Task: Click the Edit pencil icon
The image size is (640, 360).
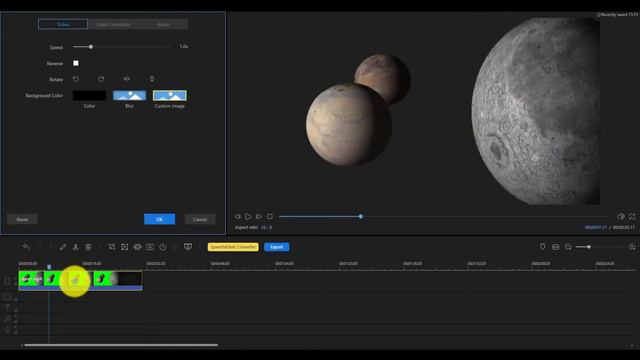Action: tap(62, 247)
